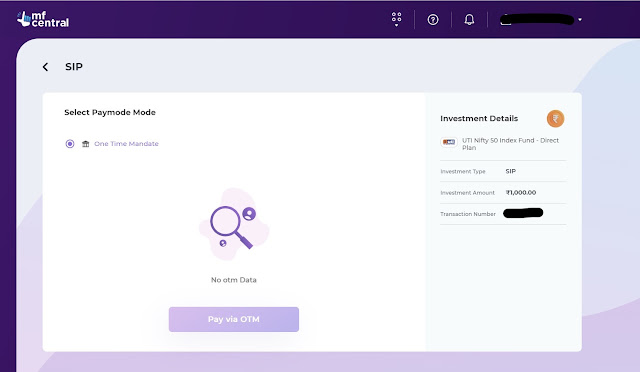Click the Select Paymode Mode heading
Viewport: 640px width, 372px height.
coord(110,112)
